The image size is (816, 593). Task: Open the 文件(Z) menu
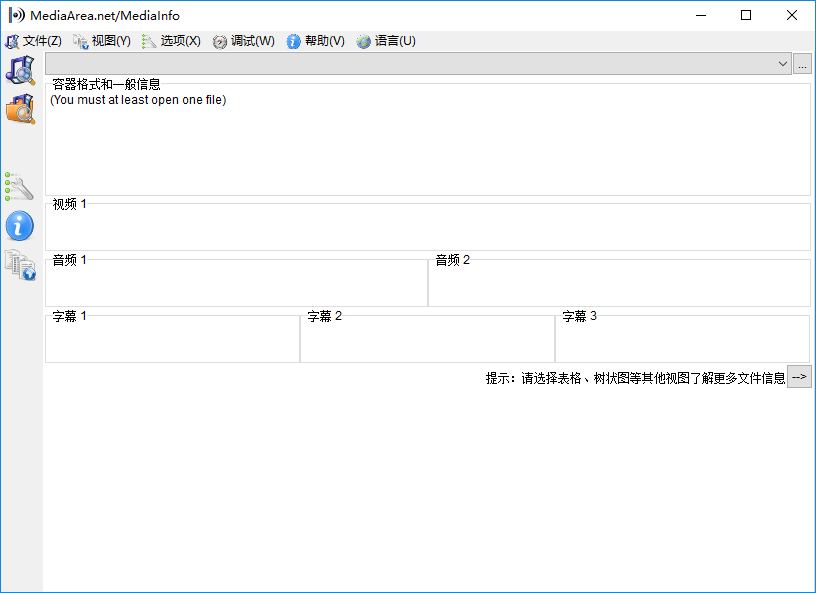pyautogui.click(x=40, y=41)
